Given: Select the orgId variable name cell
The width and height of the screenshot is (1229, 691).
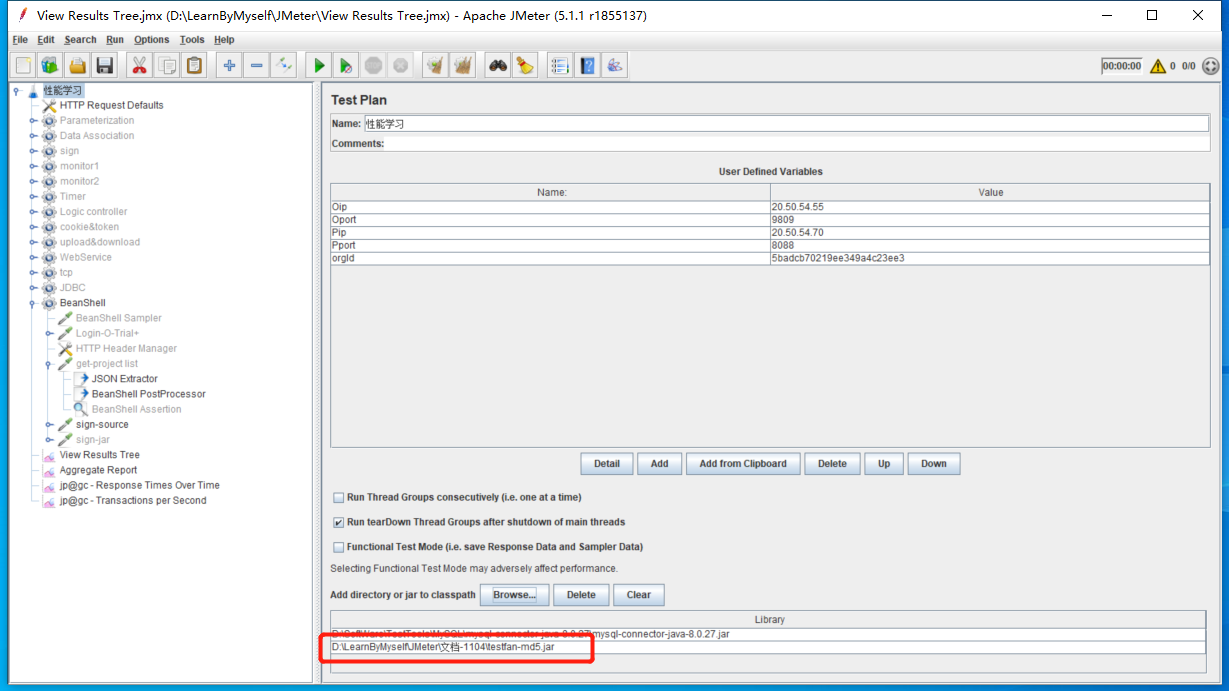Looking at the screenshot, I should pos(551,258).
